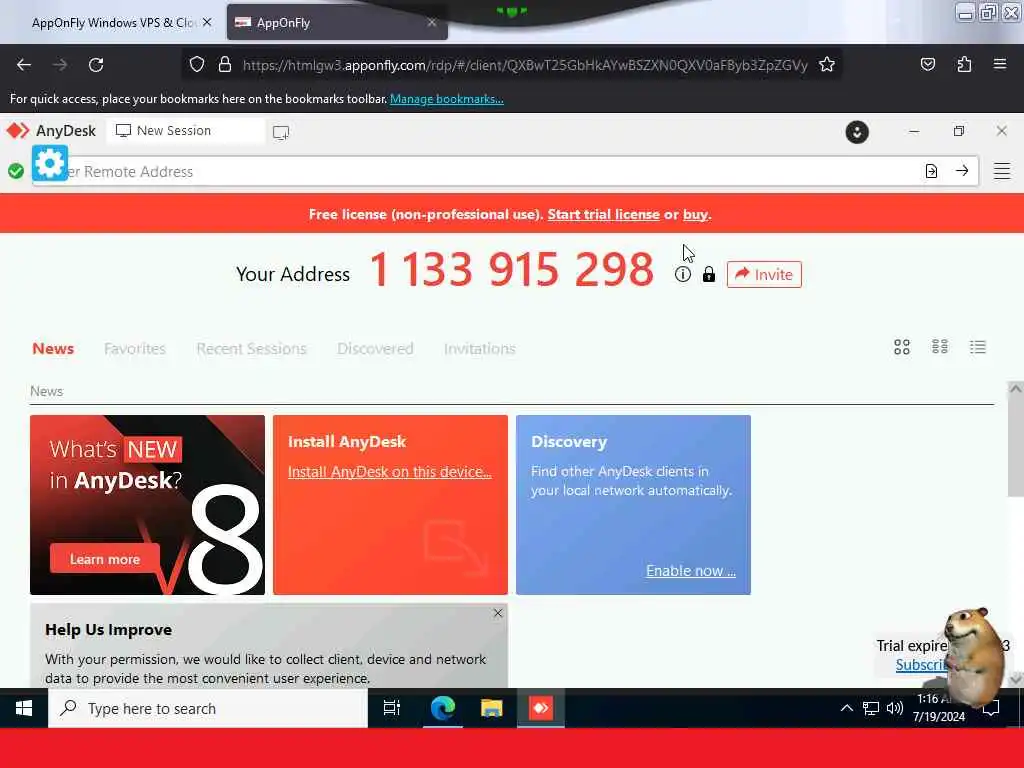Reload the current browser page

(96, 65)
